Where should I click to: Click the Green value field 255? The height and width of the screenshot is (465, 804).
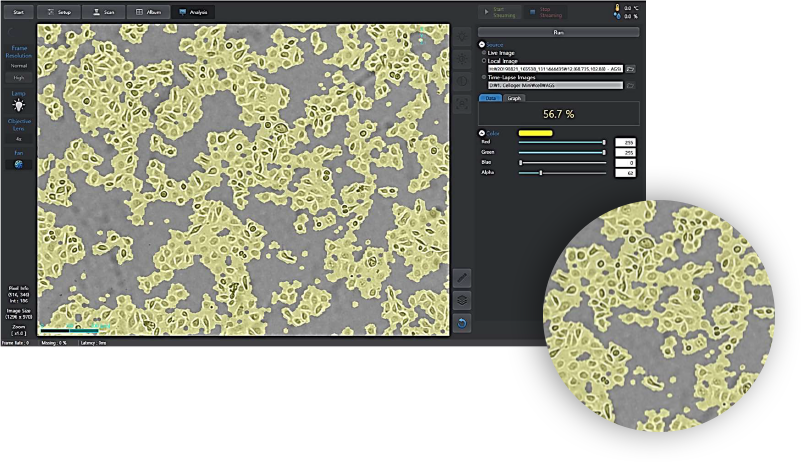pos(625,153)
